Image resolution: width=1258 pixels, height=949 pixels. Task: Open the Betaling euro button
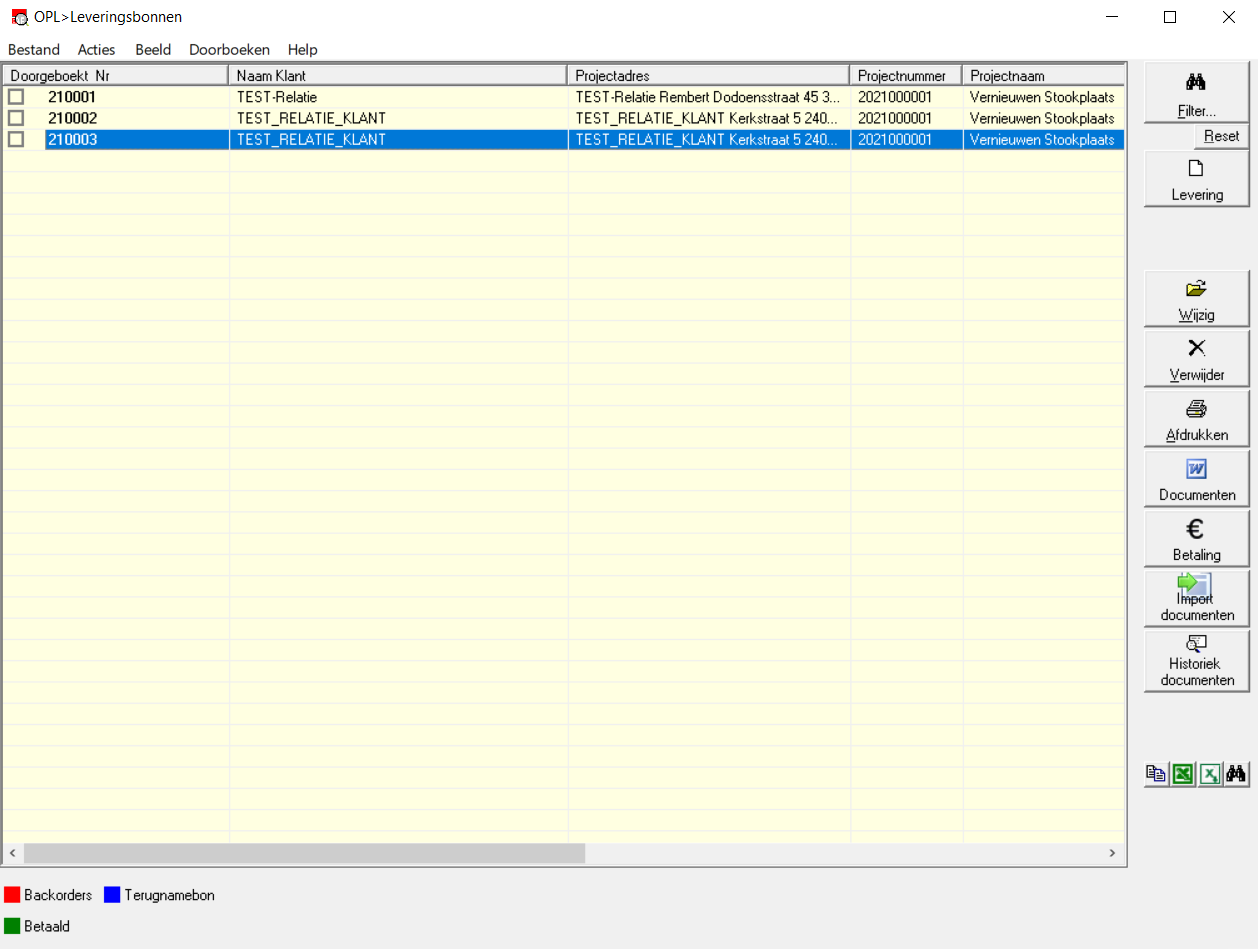coord(1196,539)
